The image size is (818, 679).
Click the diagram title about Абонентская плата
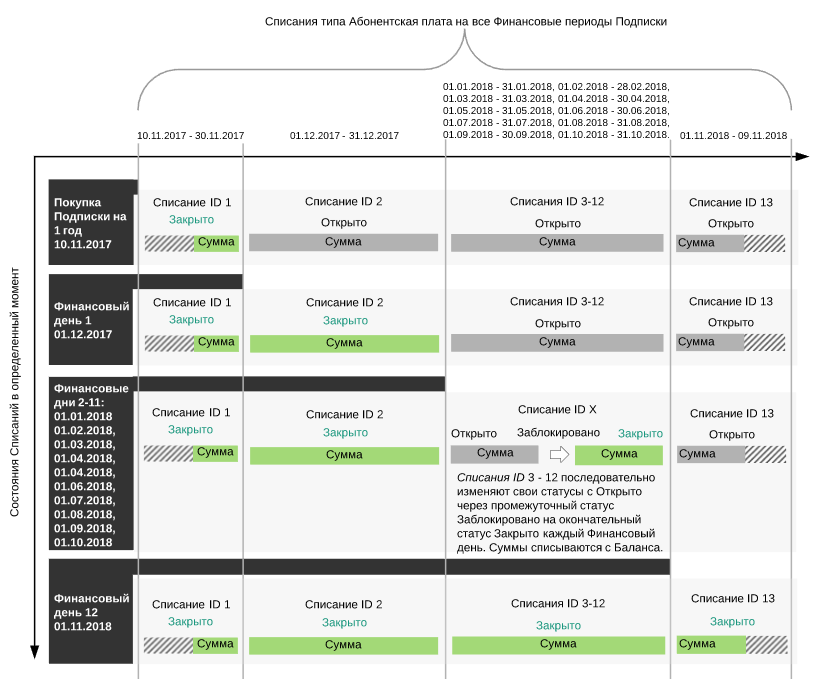click(465, 21)
